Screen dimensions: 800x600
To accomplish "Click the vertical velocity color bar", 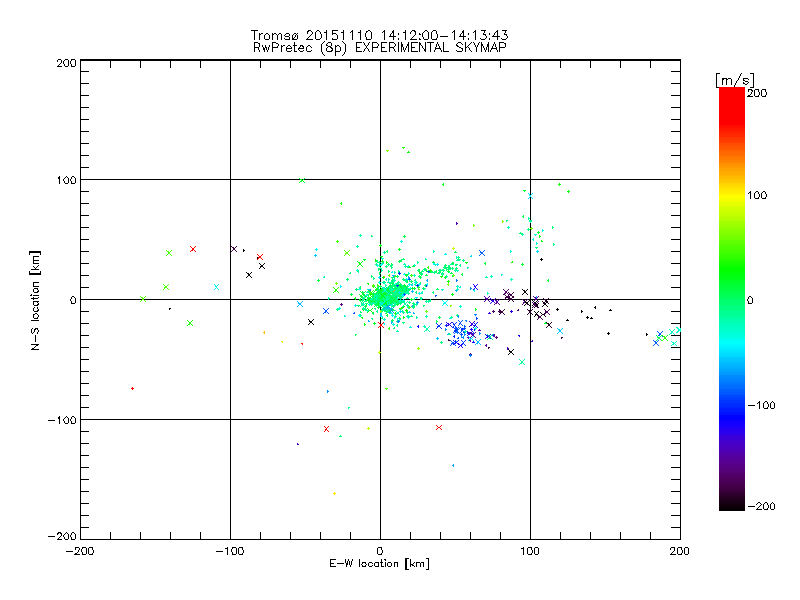I will tap(732, 299).
